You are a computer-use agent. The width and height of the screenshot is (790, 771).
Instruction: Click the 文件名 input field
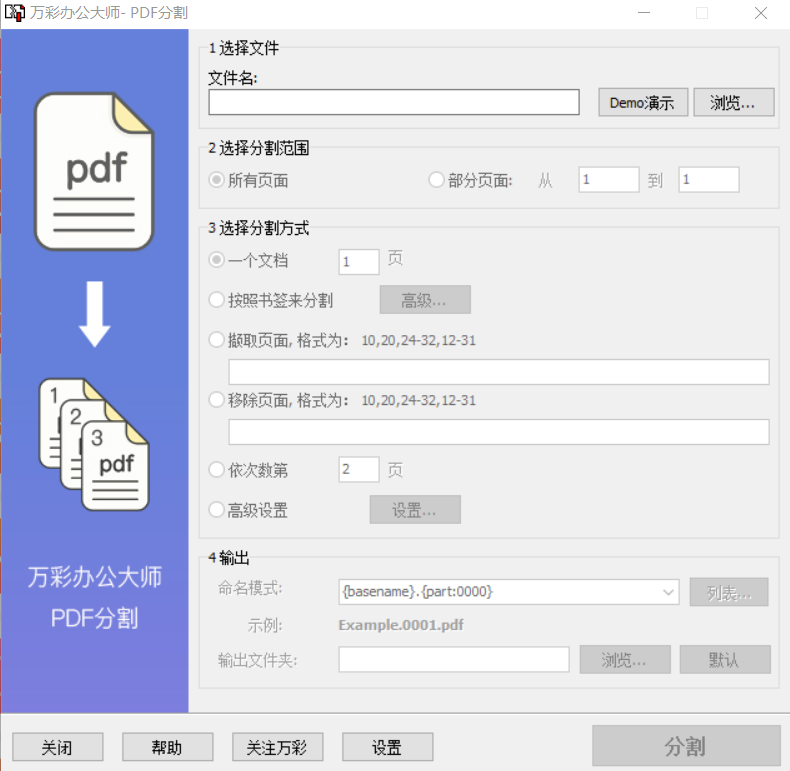(393, 102)
